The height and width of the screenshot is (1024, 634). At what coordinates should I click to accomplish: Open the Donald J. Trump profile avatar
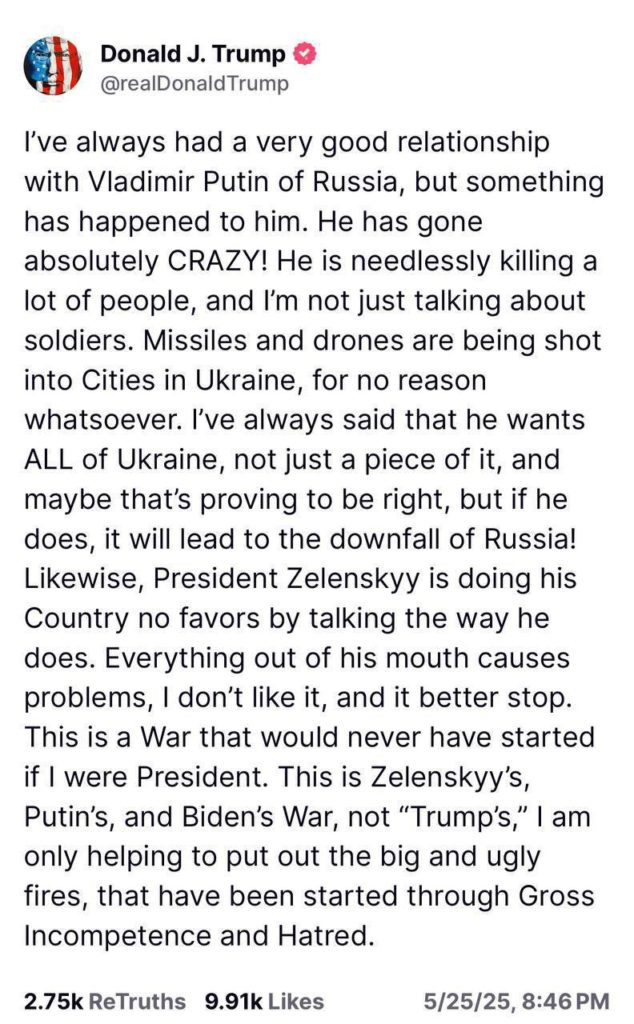[x=51, y=66]
